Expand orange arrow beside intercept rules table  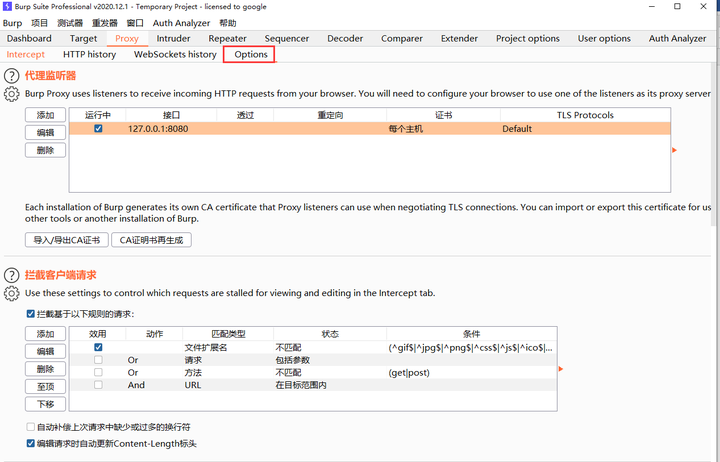(561, 369)
